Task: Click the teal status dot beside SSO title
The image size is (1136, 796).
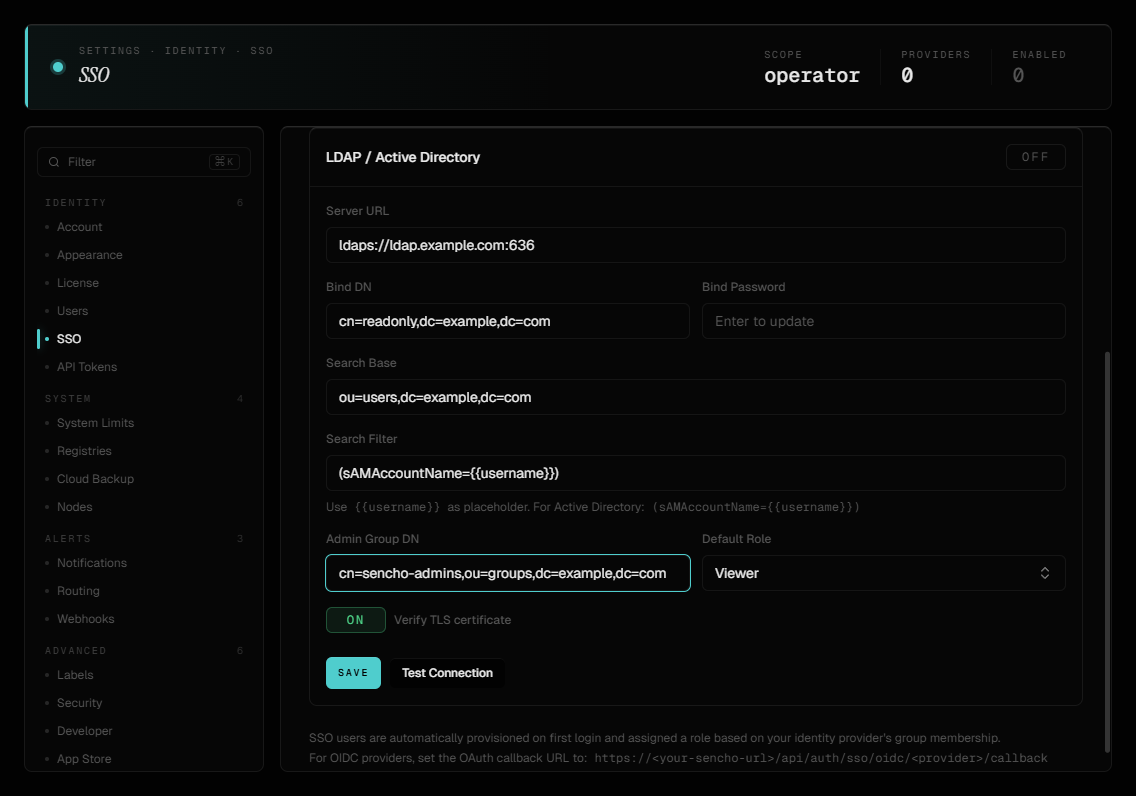Action: [58, 67]
